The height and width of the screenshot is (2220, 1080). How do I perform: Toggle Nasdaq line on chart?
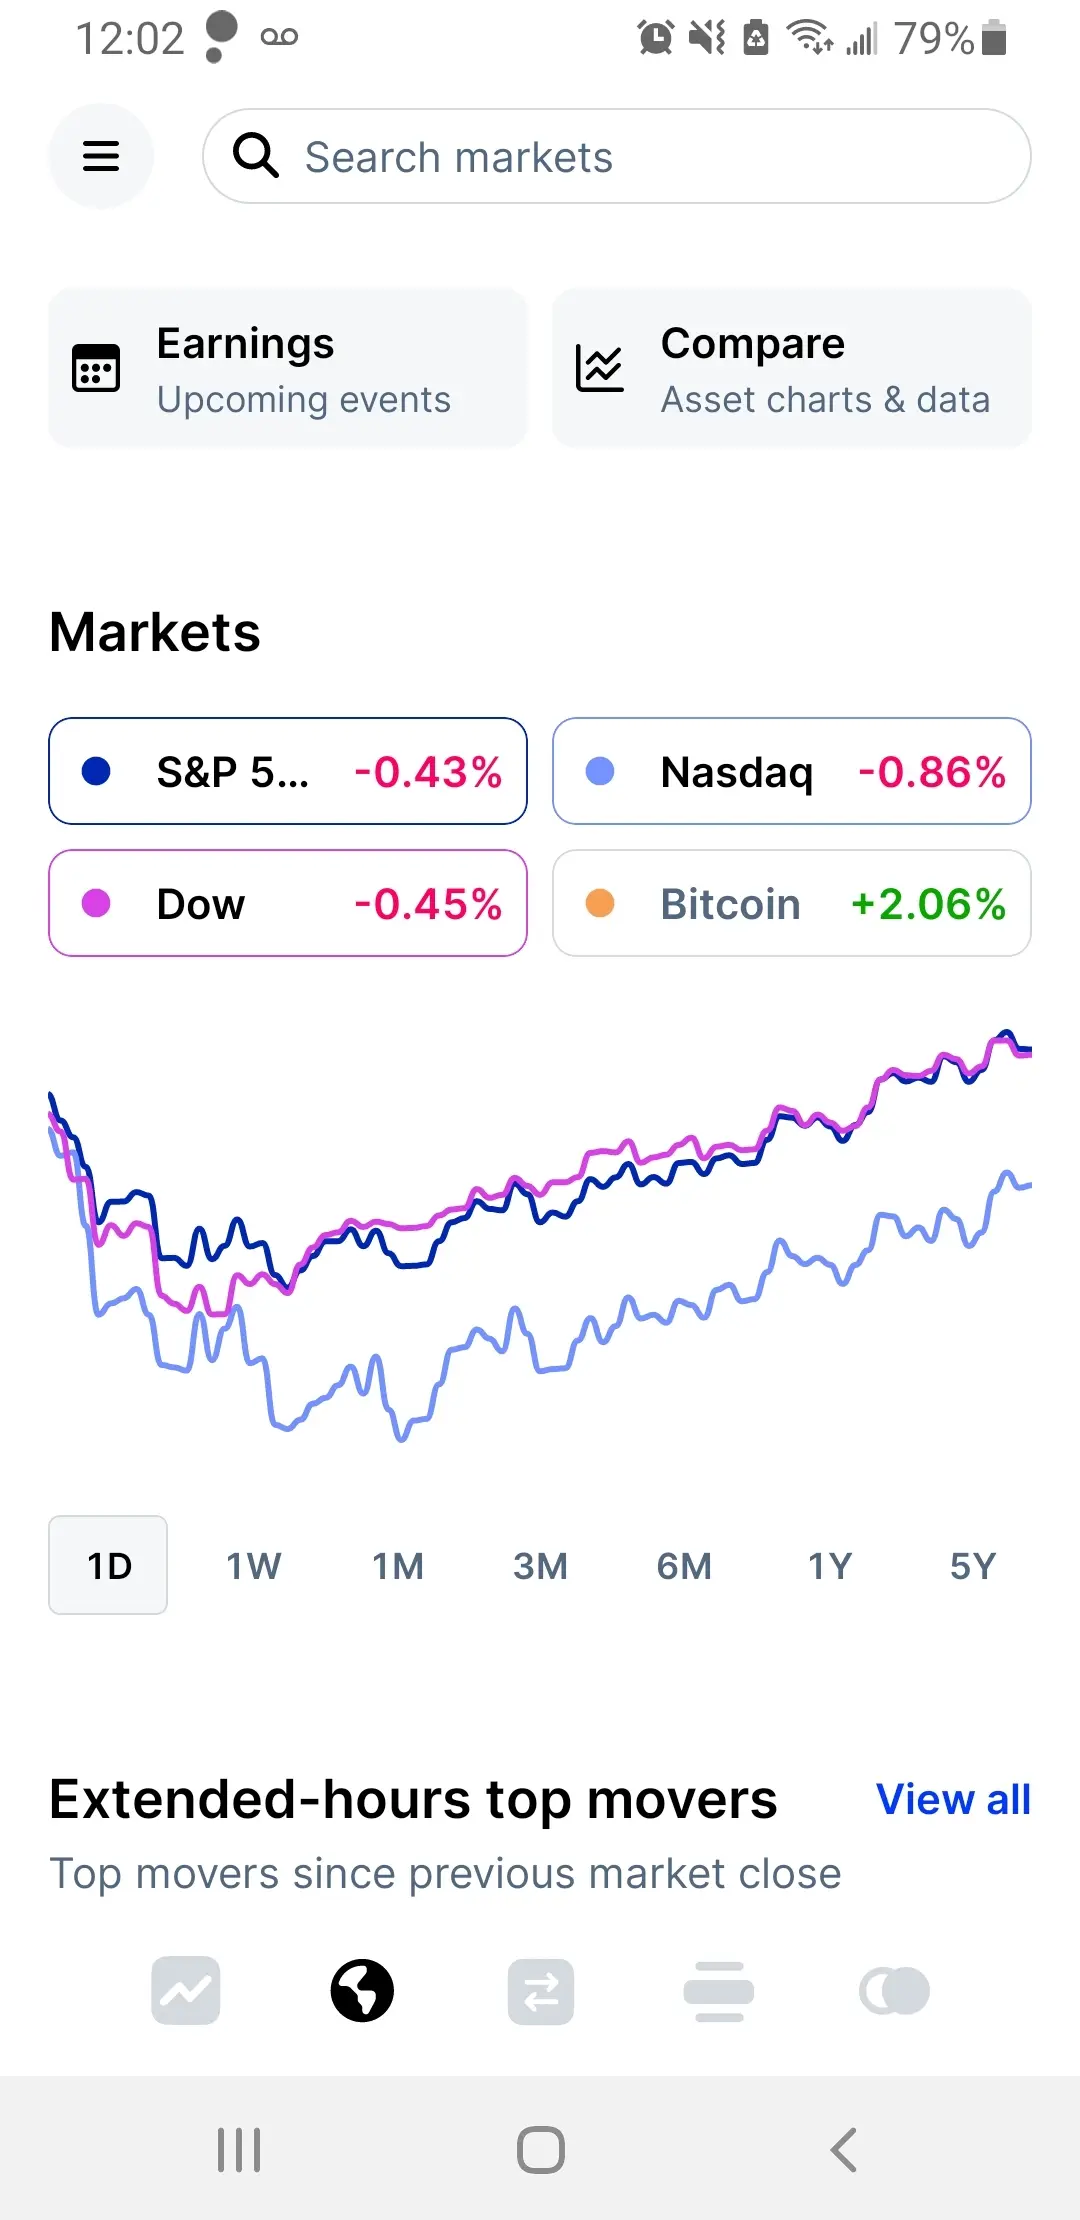pos(791,771)
